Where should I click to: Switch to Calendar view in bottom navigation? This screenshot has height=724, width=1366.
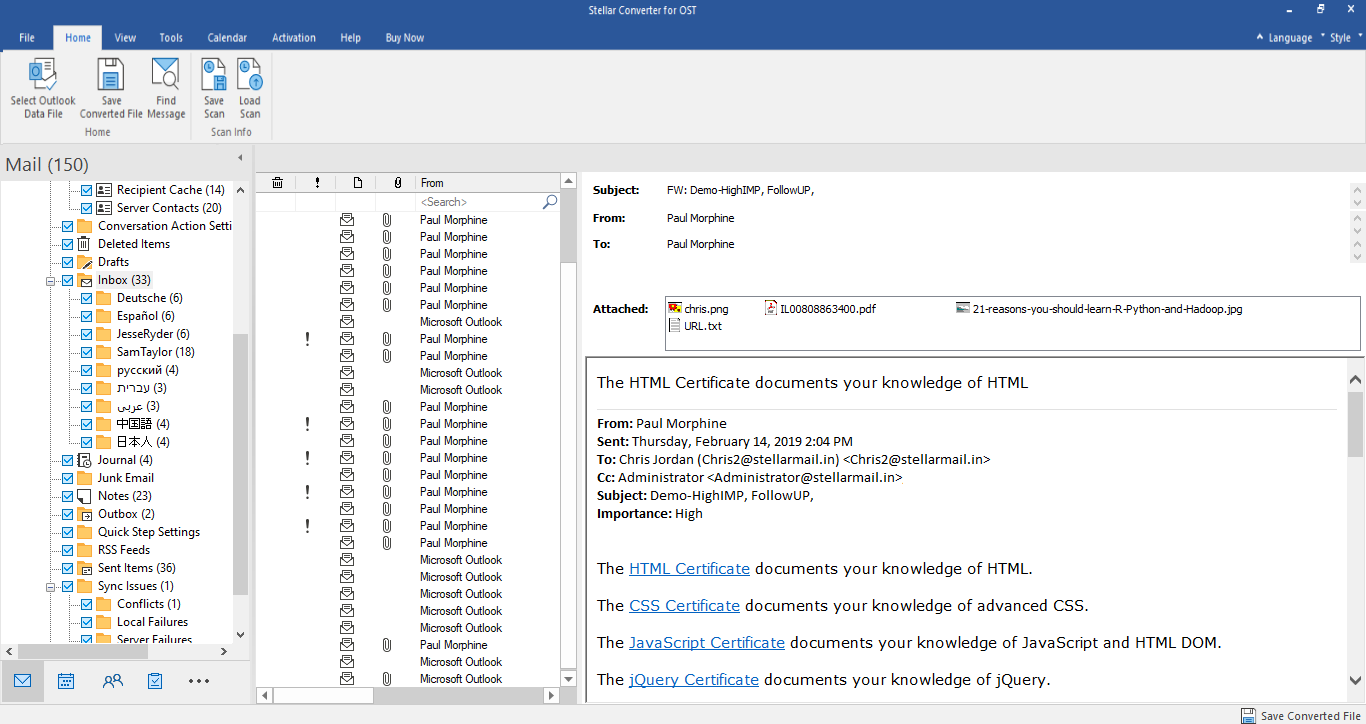click(x=66, y=681)
